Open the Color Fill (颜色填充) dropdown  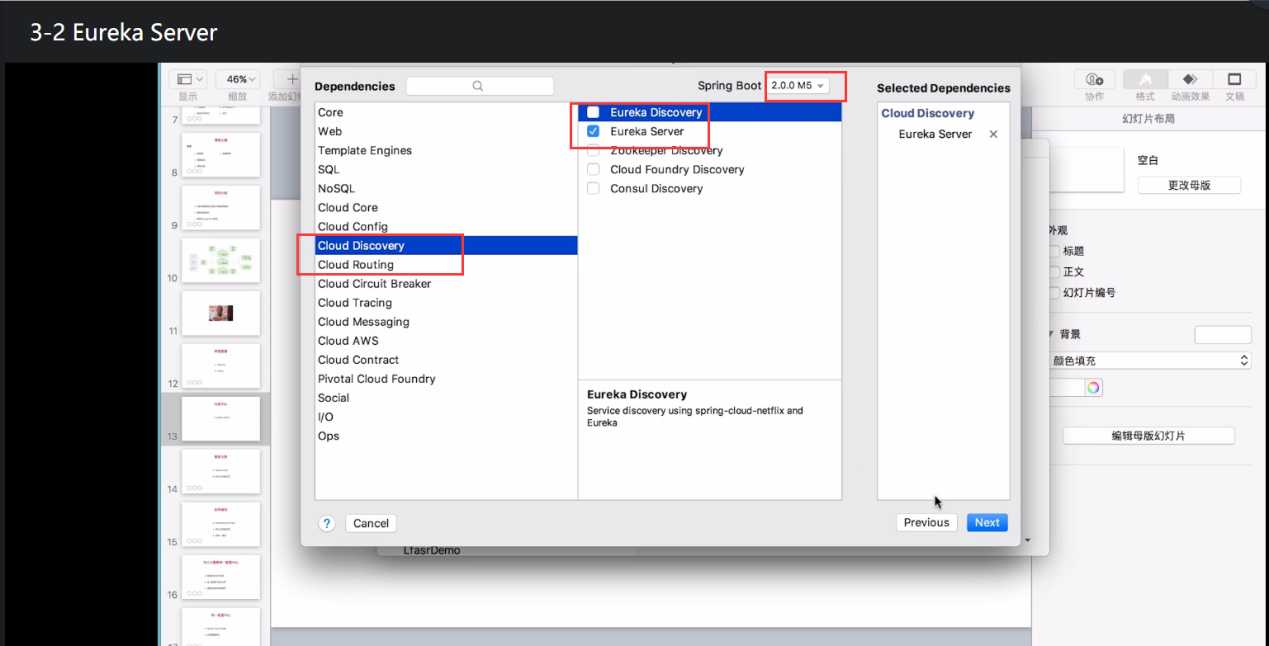(1149, 361)
